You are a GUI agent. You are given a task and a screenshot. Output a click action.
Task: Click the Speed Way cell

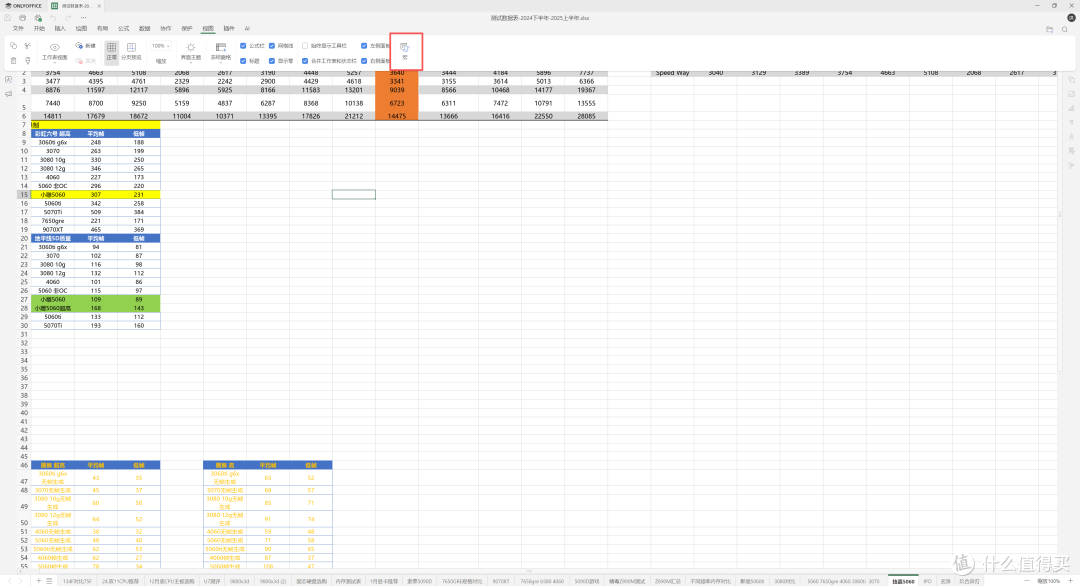[672, 73]
